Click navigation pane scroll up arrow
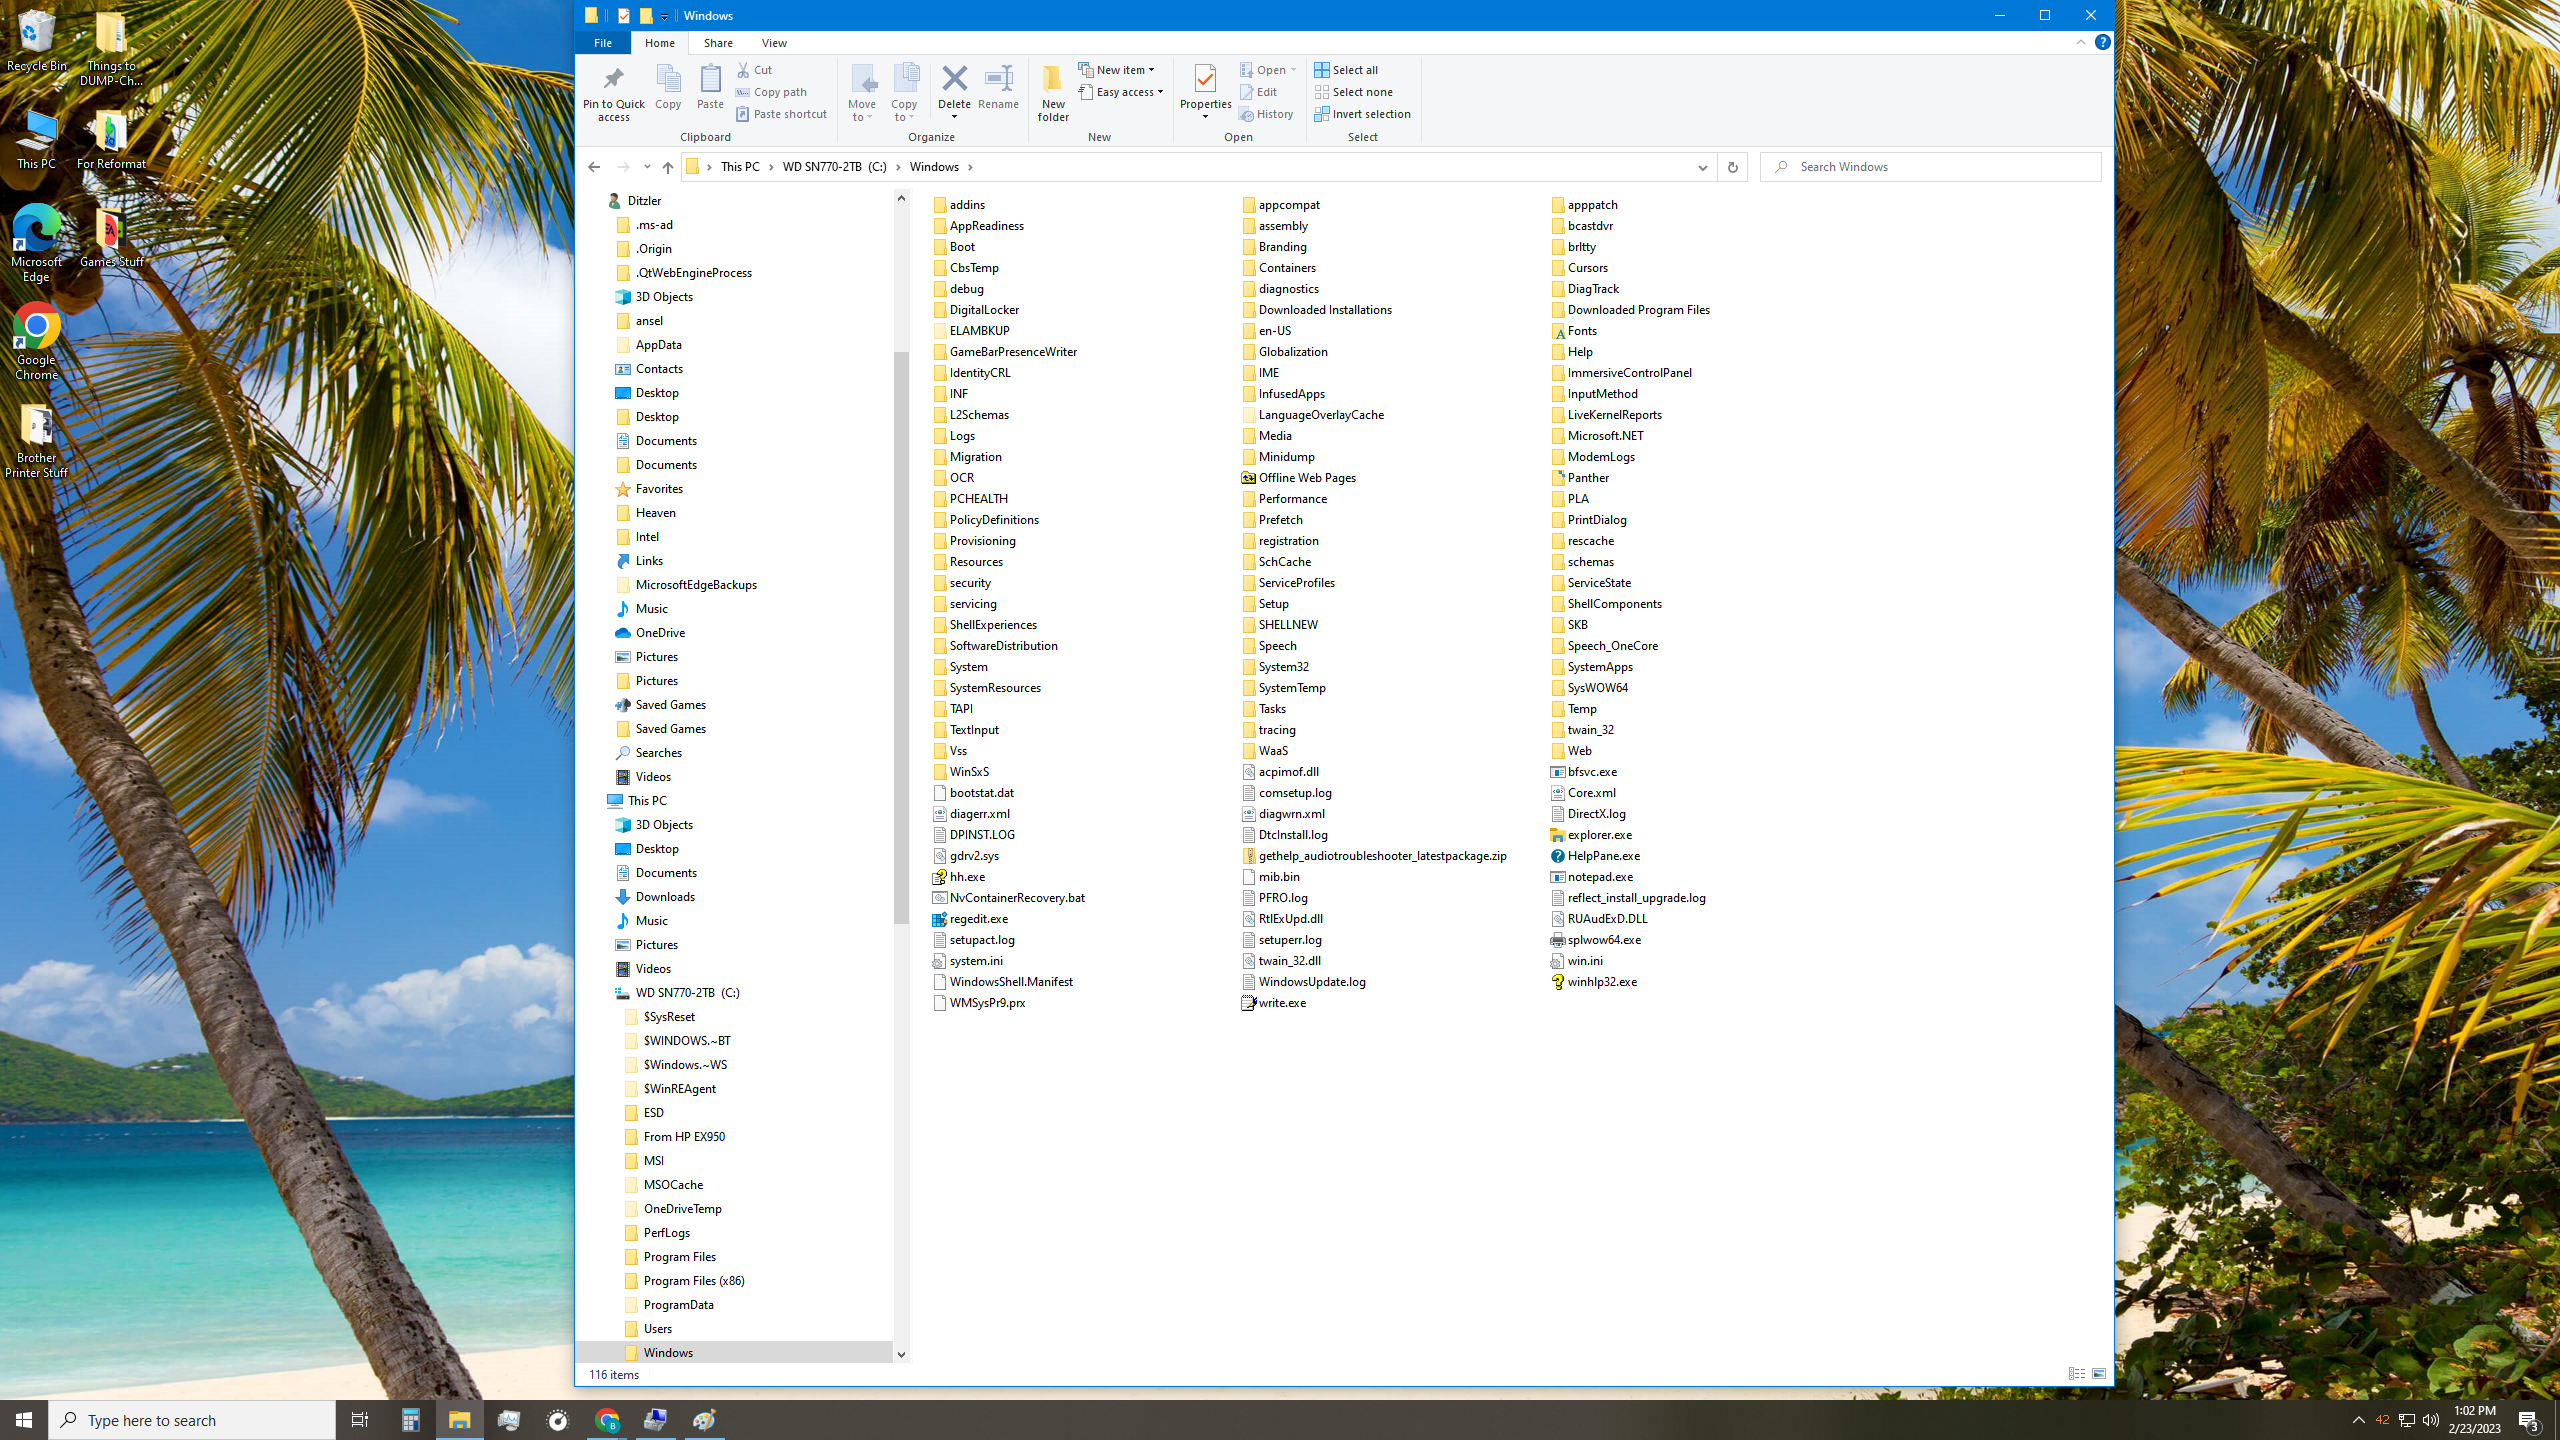The height and width of the screenshot is (1440, 2560). 901,198
